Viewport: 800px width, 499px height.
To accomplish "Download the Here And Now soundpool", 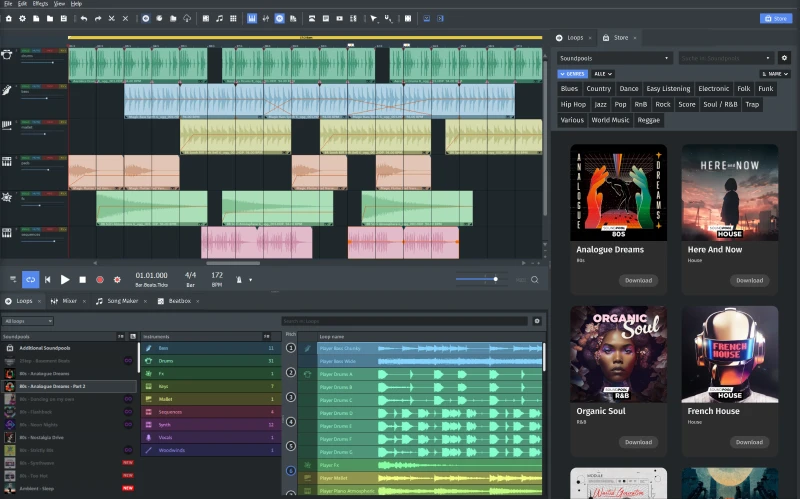I will coord(749,280).
